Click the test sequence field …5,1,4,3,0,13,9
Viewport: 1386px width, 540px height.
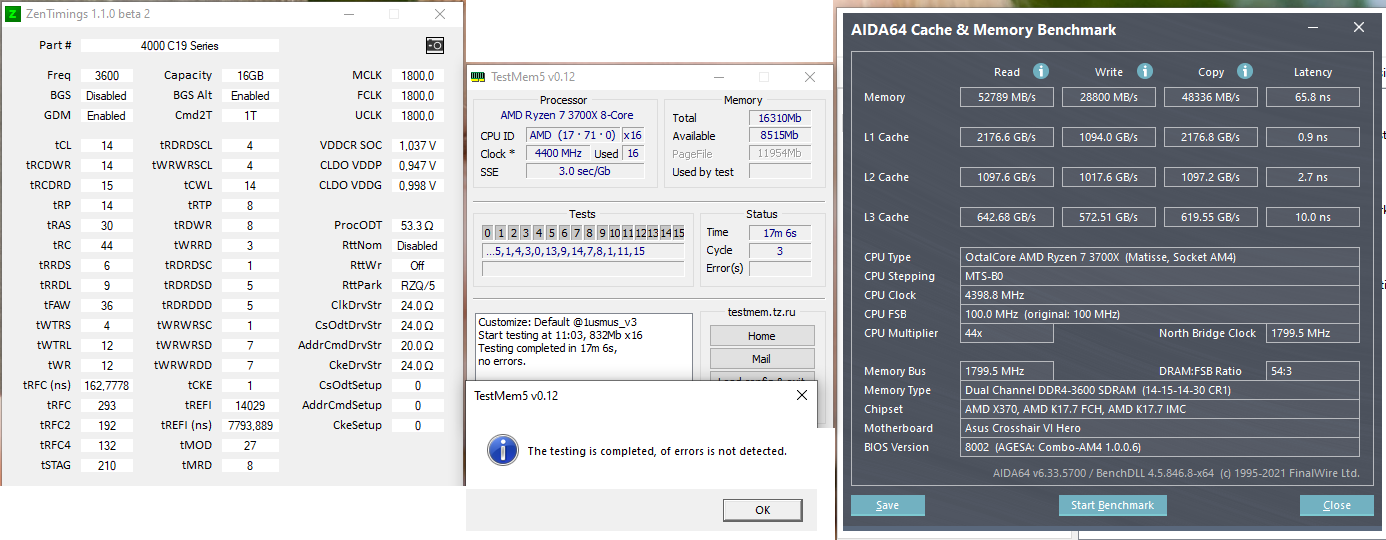tap(583, 251)
